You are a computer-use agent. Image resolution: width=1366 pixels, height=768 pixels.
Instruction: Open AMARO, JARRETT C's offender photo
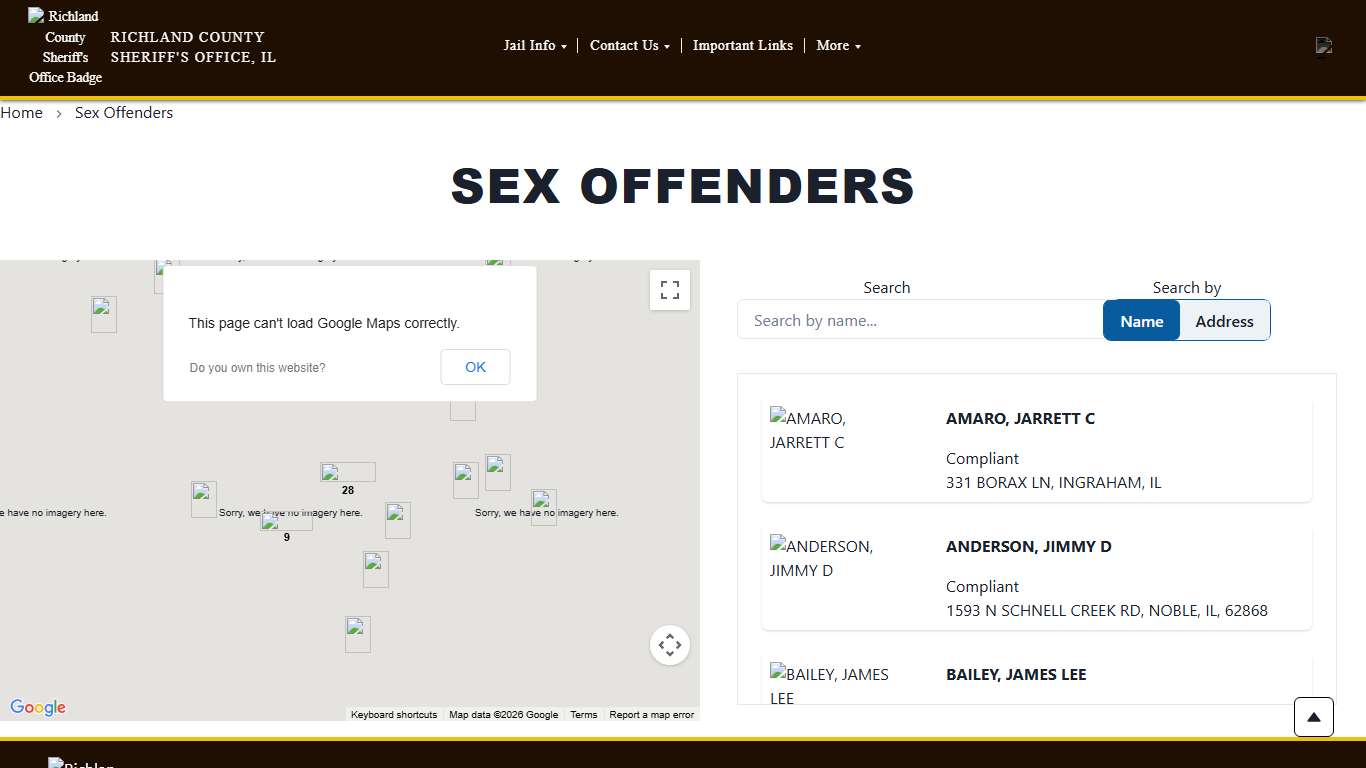pos(807,430)
